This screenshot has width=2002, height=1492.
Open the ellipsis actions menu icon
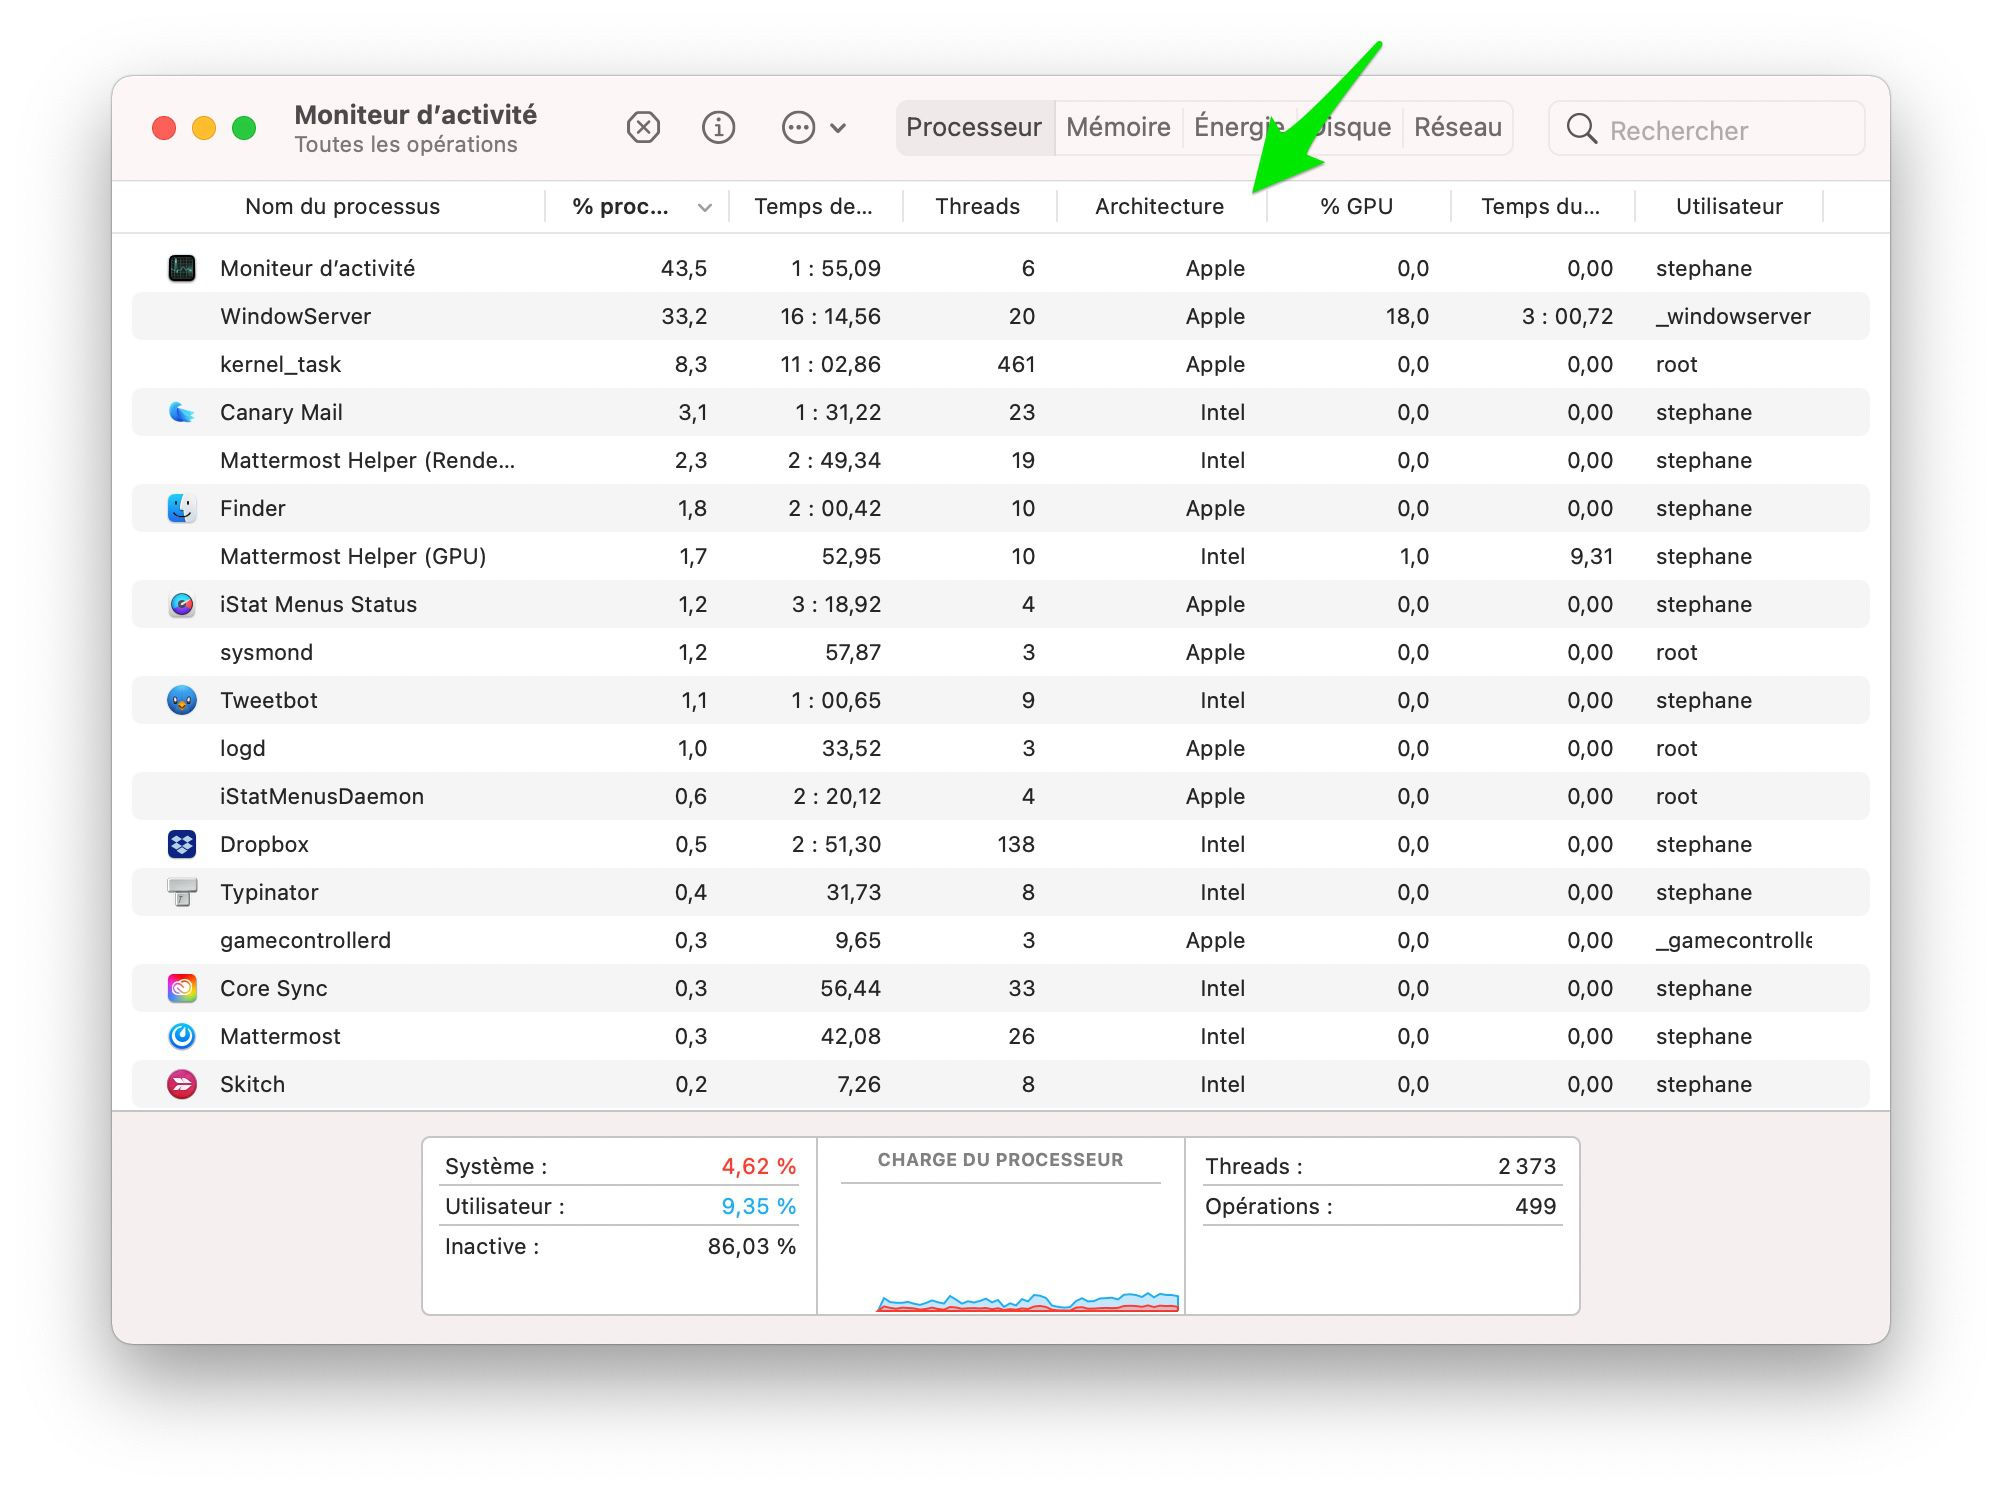(798, 128)
